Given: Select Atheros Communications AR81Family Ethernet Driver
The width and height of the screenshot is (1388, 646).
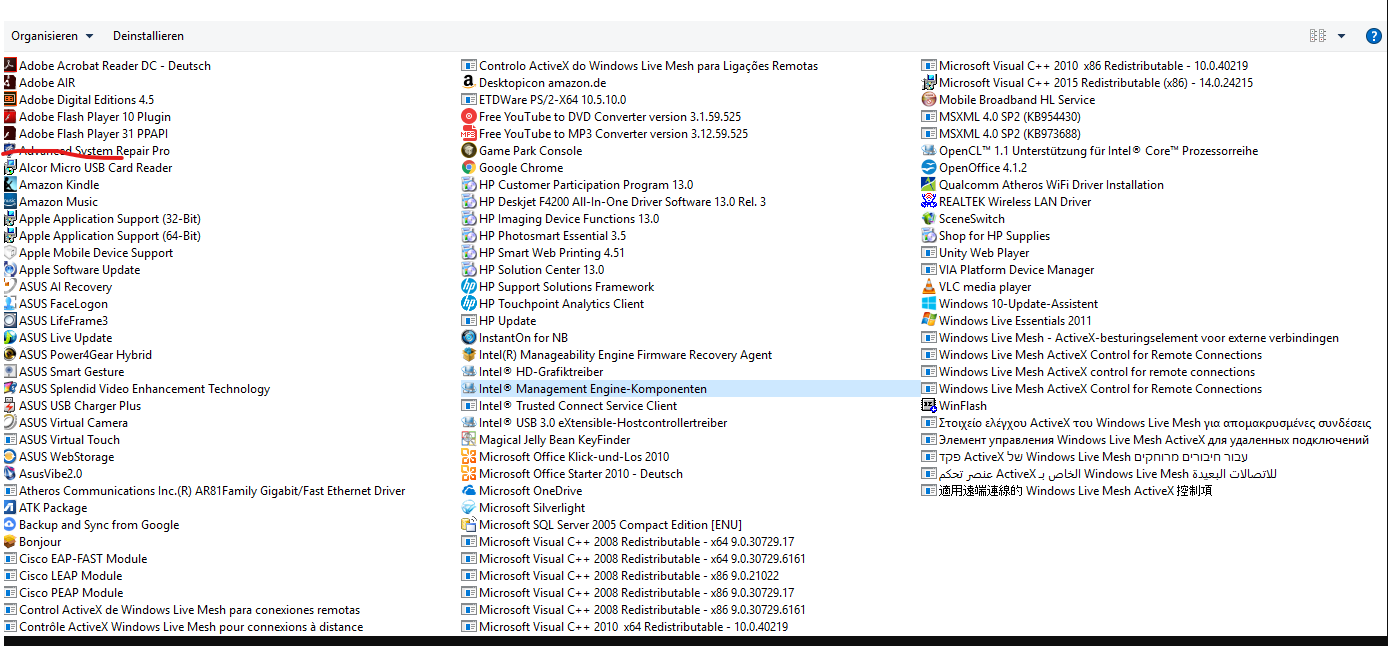Looking at the screenshot, I should click(205, 491).
